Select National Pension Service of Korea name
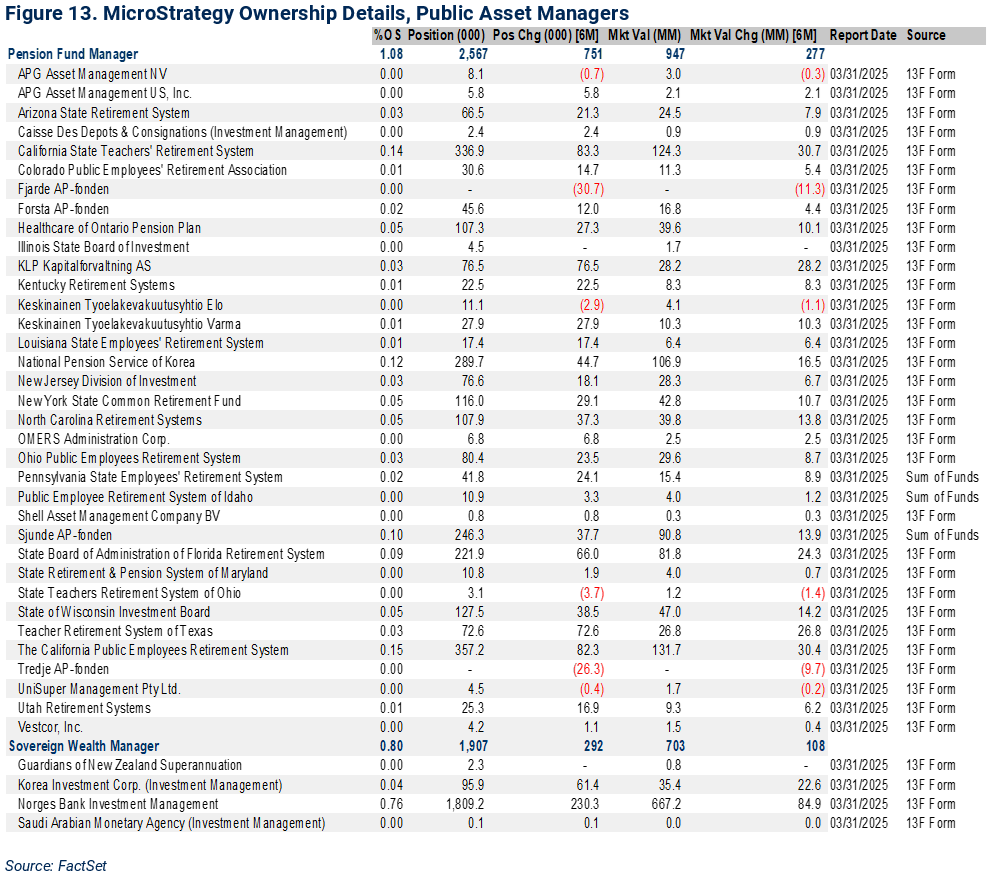The image size is (992, 878). (x=106, y=362)
